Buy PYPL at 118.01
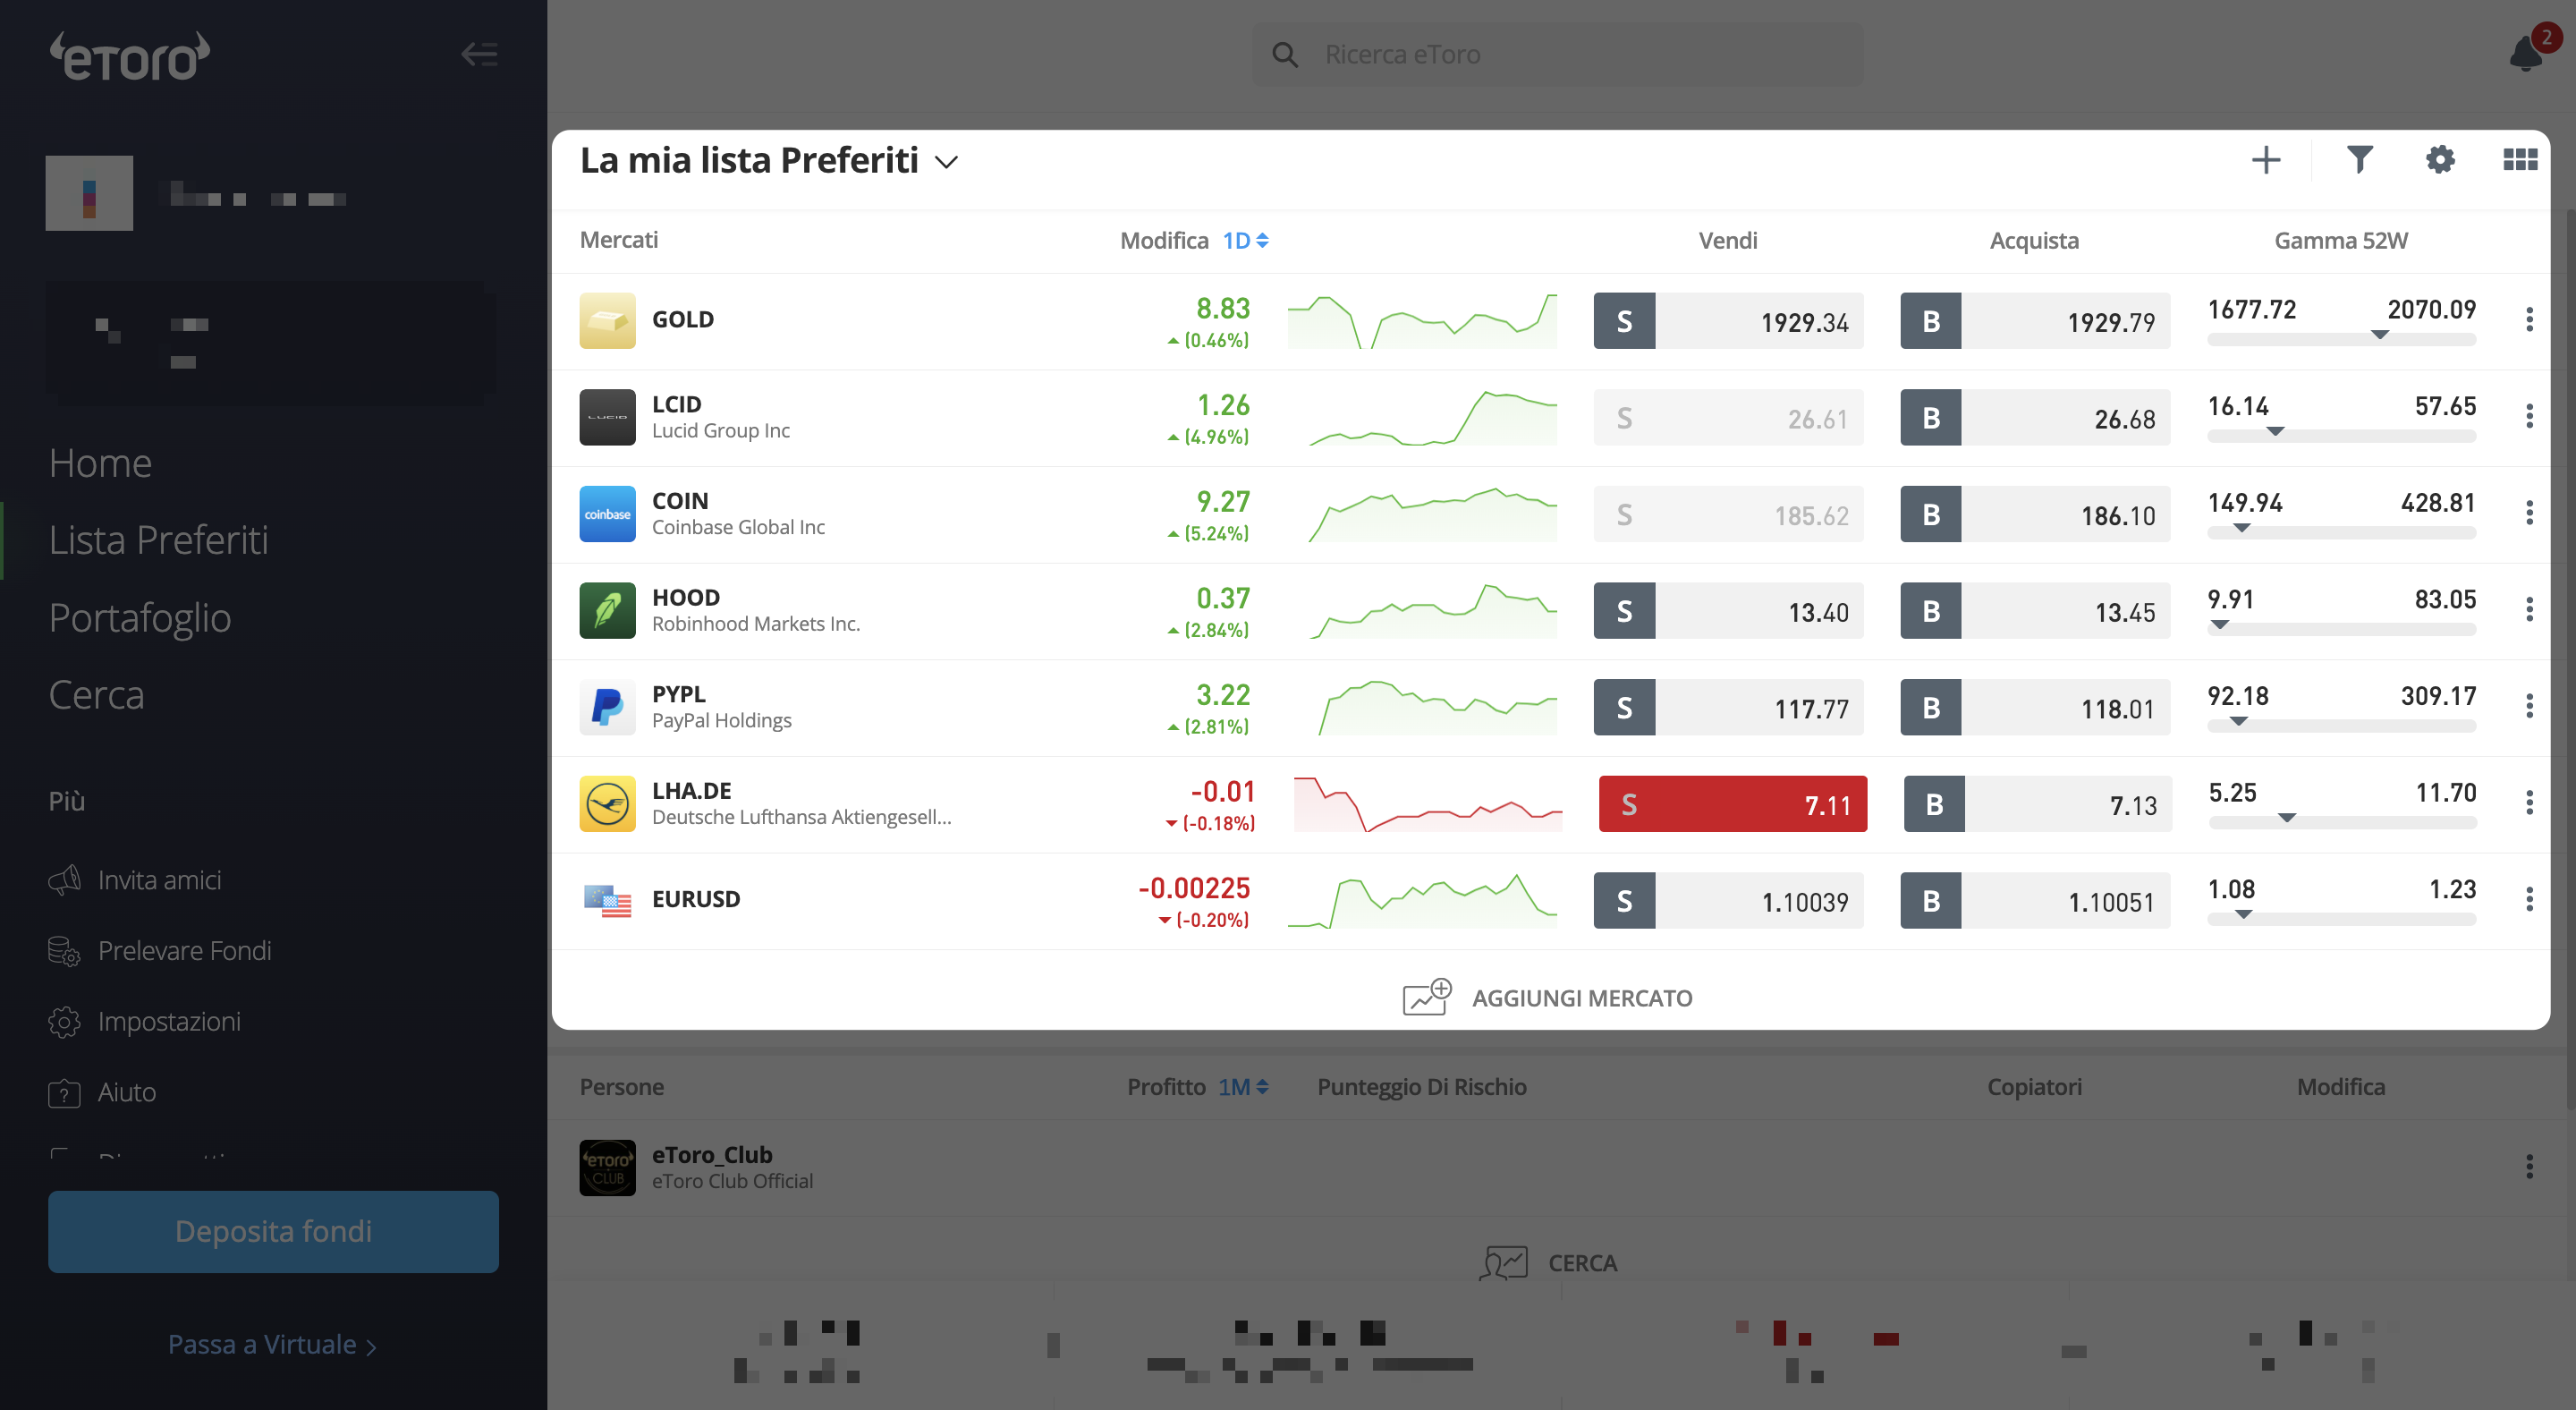 point(2035,707)
